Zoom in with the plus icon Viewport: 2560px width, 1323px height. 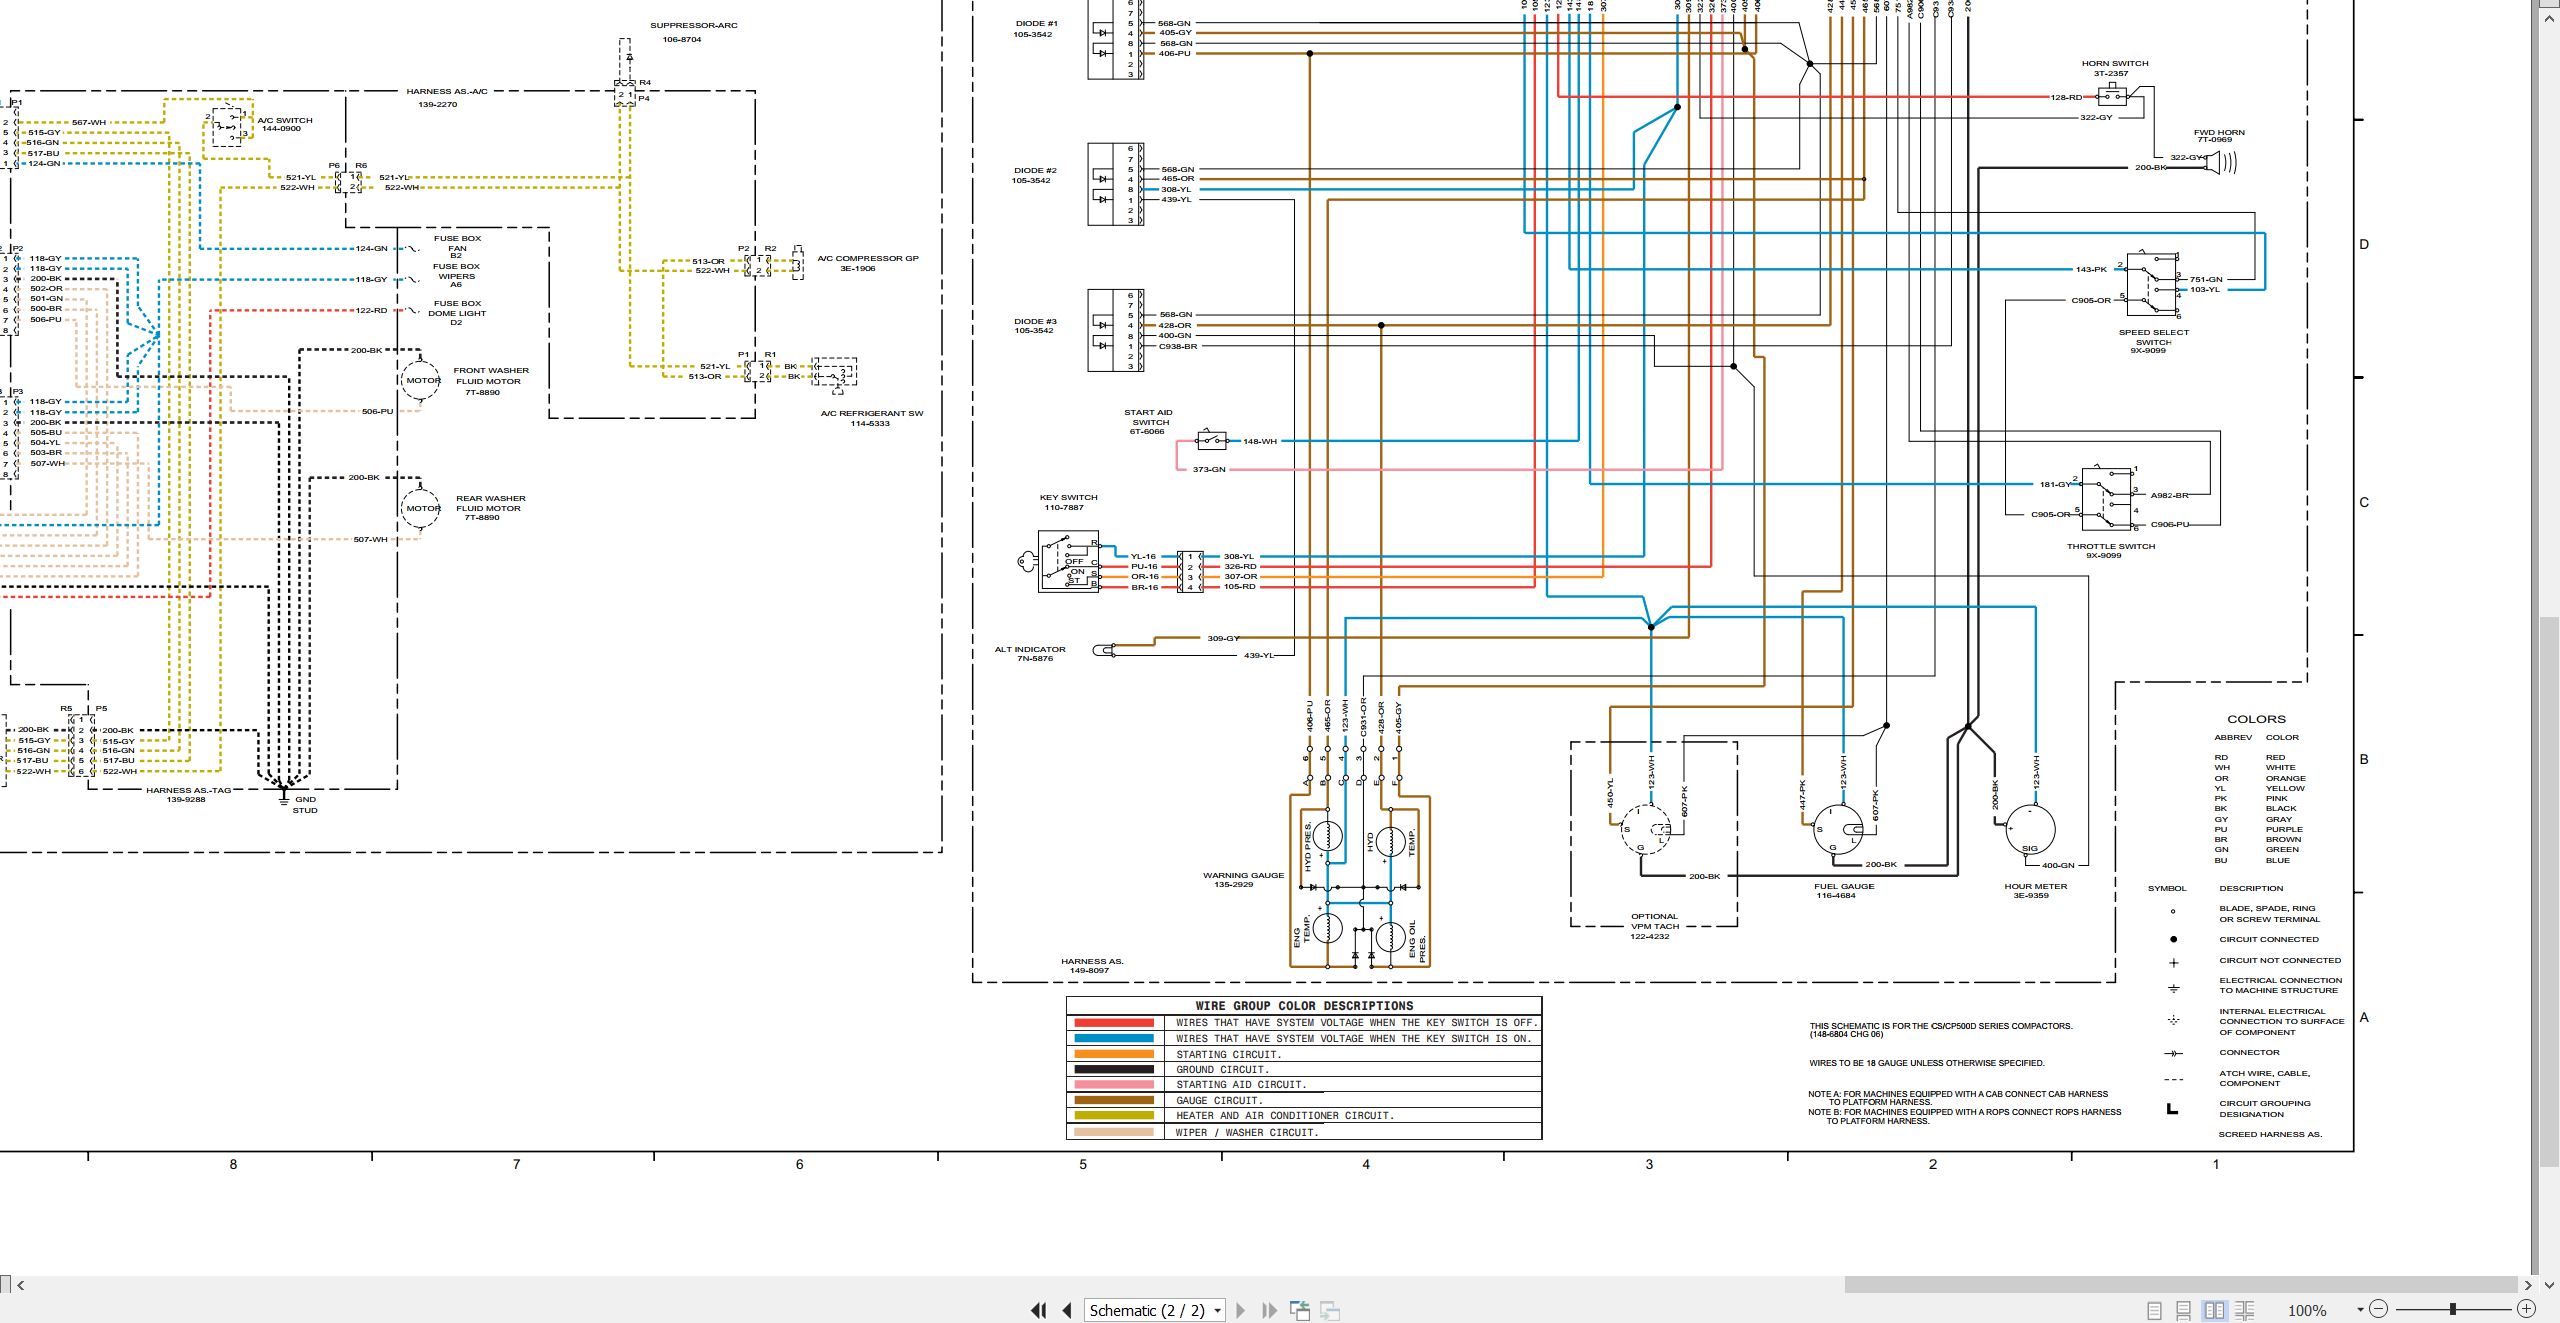pos(2526,1309)
